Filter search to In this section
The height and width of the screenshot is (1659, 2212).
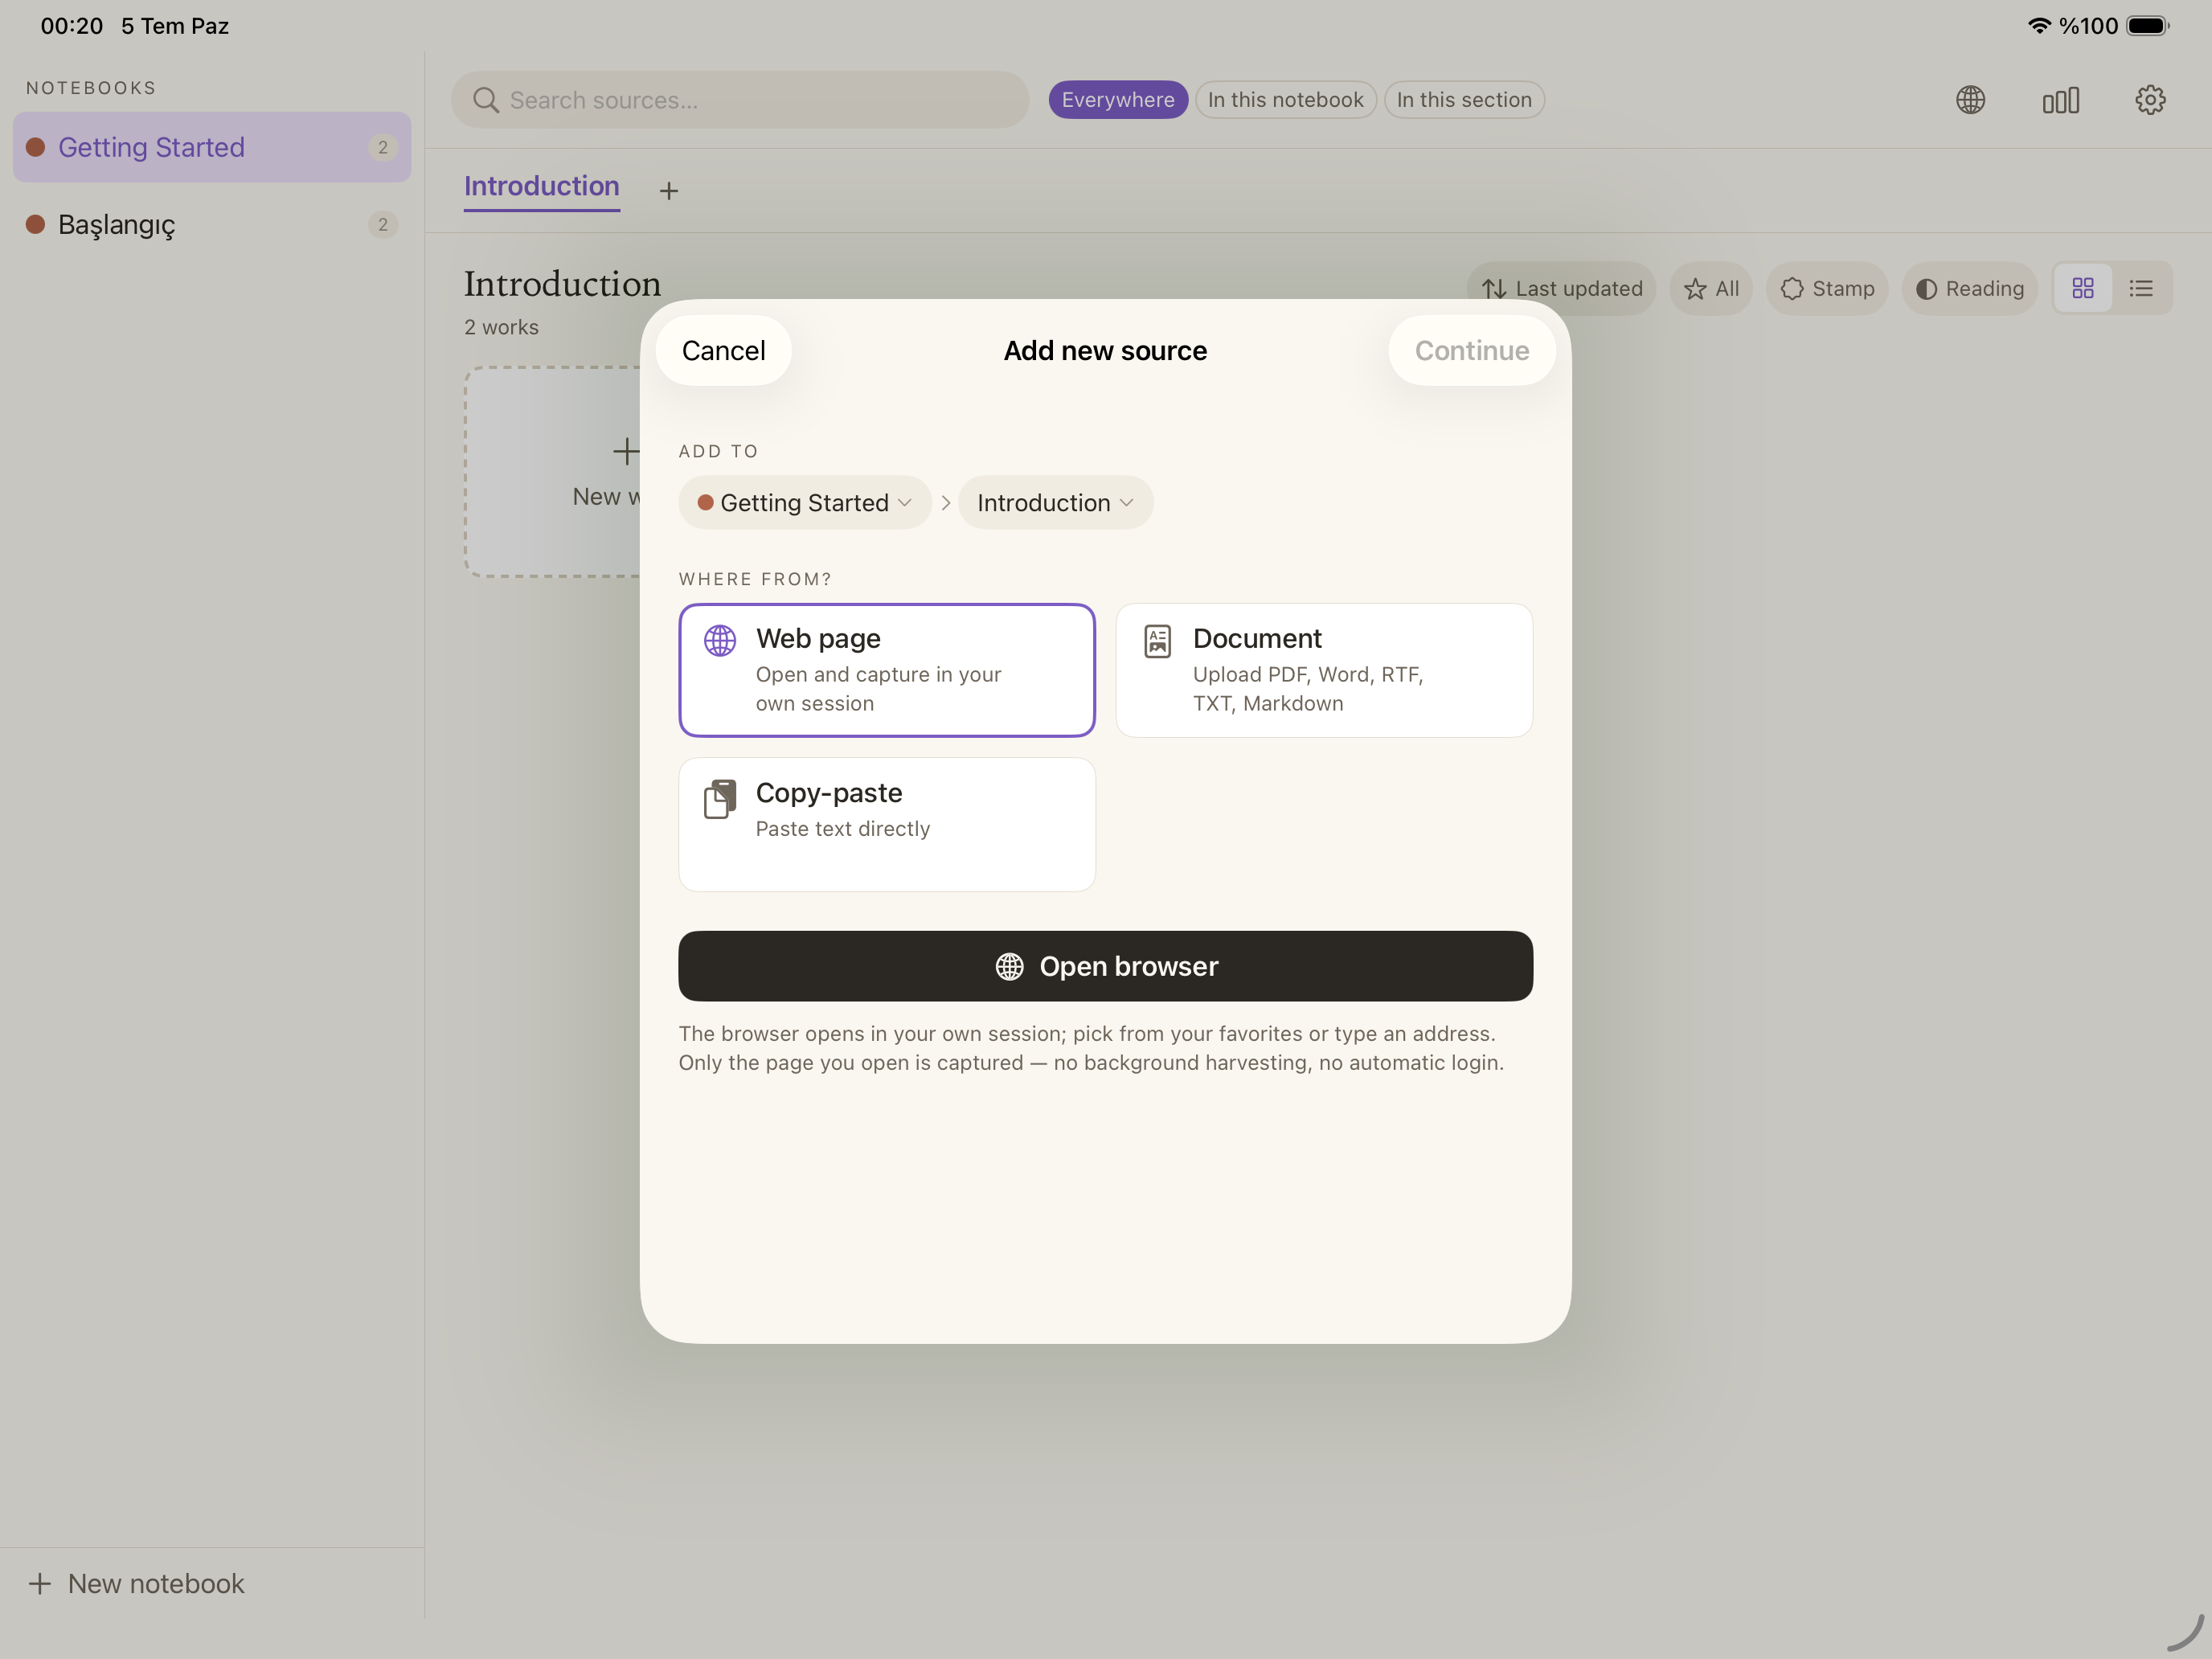coord(1464,100)
